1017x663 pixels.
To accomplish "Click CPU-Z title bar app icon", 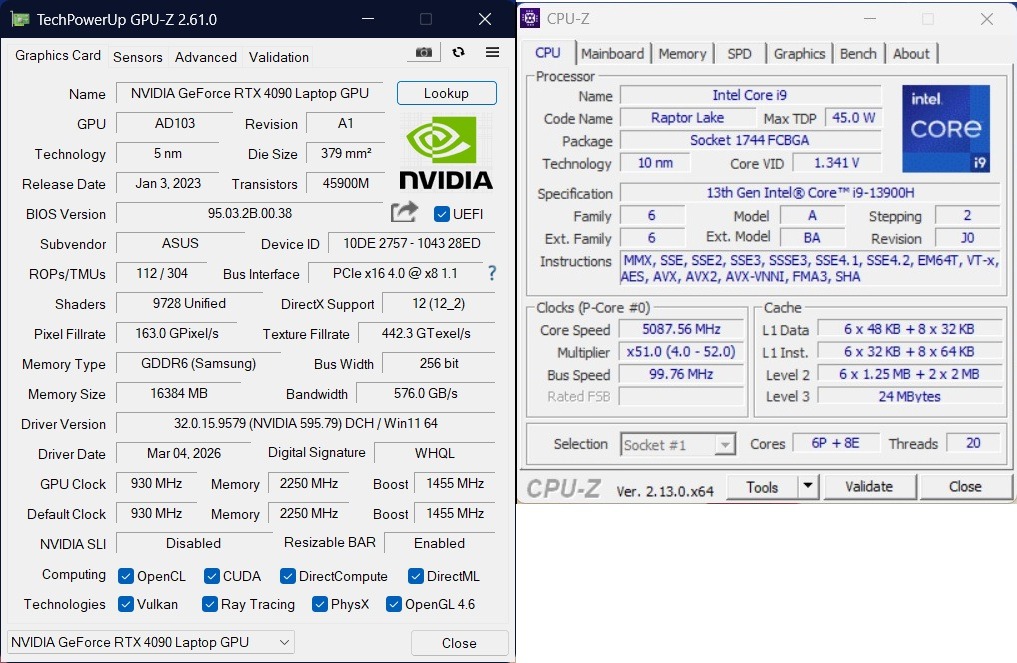I will click(x=530, y=18).
